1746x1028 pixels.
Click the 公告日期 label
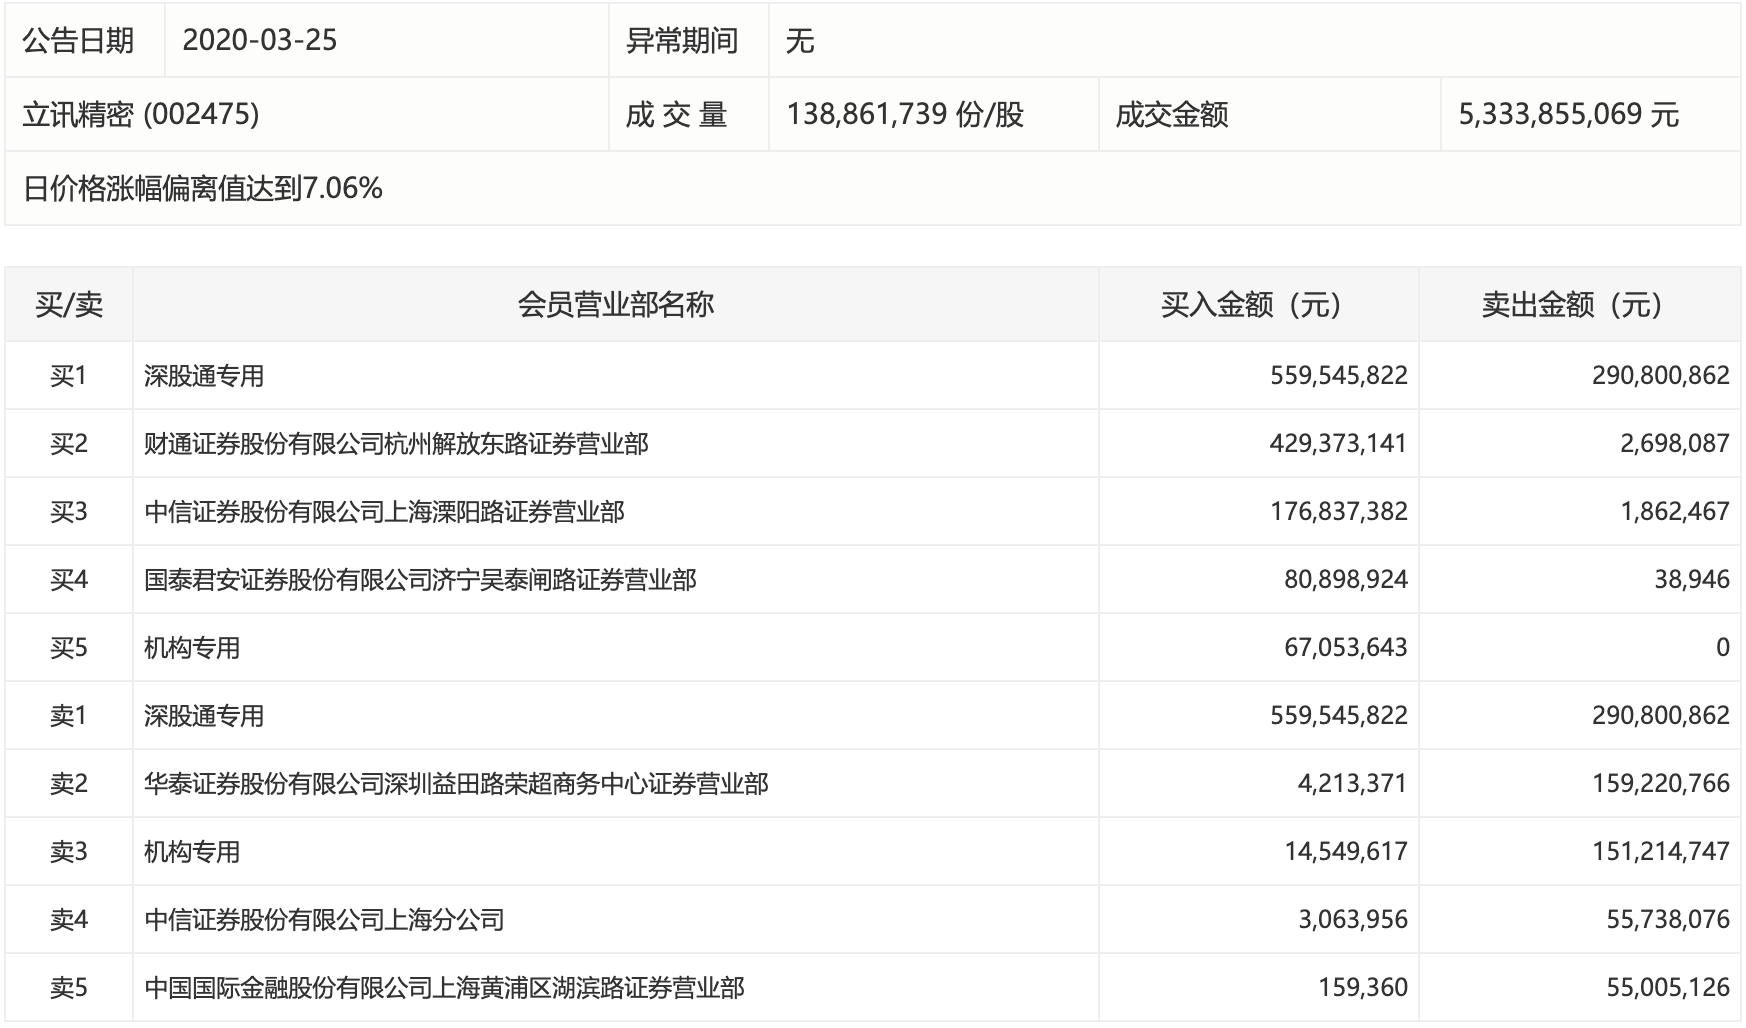tap(78, 41)
